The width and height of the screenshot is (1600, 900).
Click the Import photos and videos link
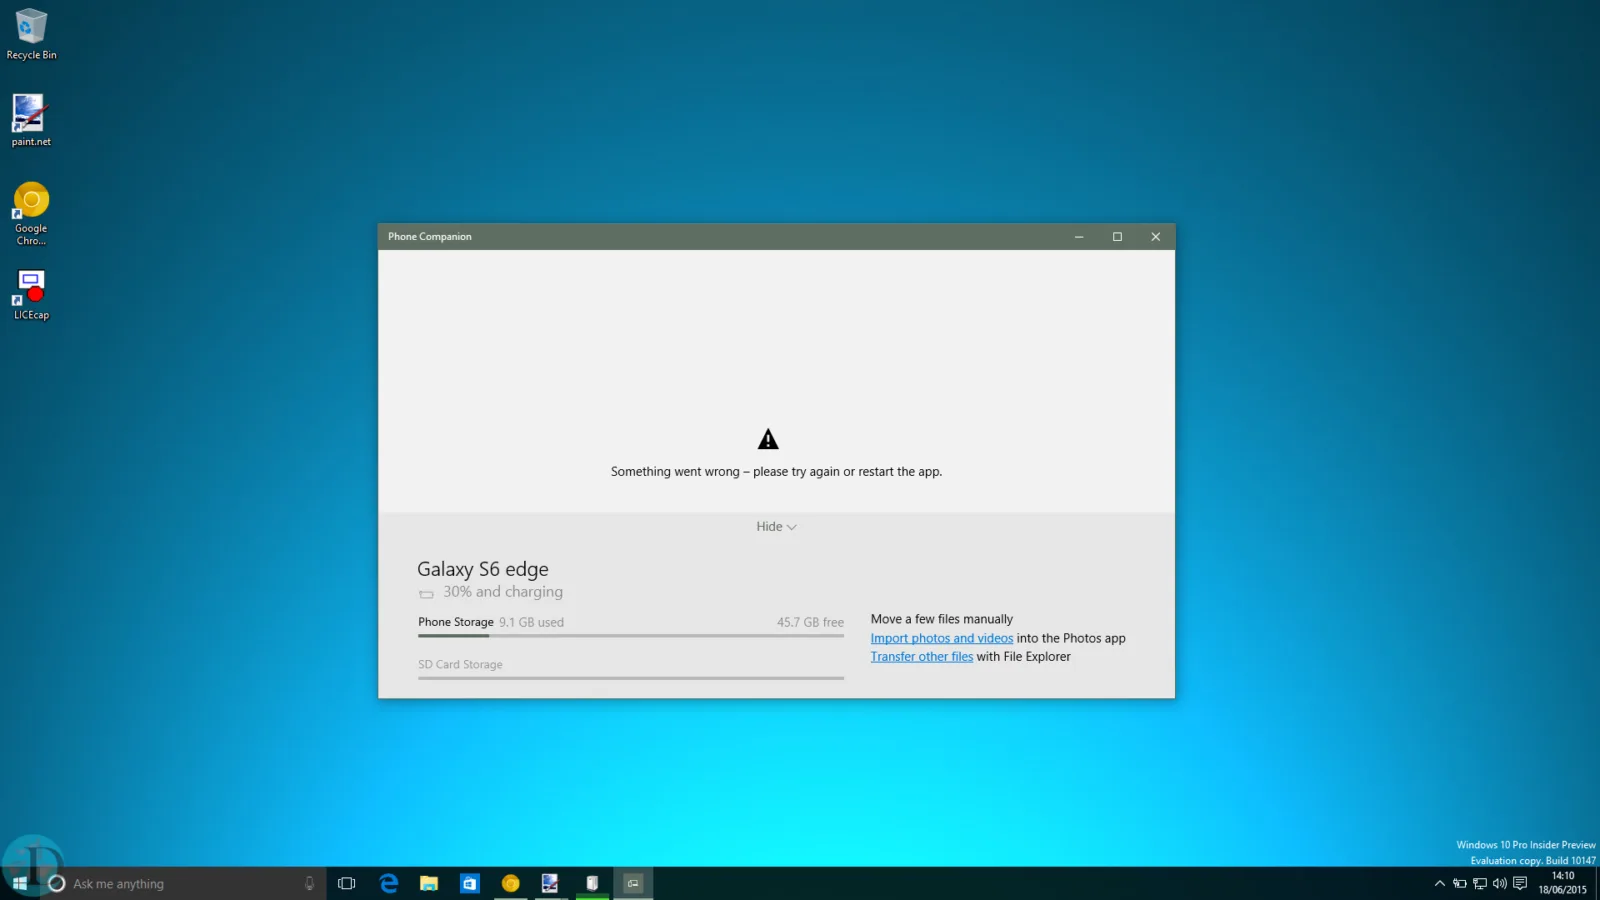pos(941,638)
